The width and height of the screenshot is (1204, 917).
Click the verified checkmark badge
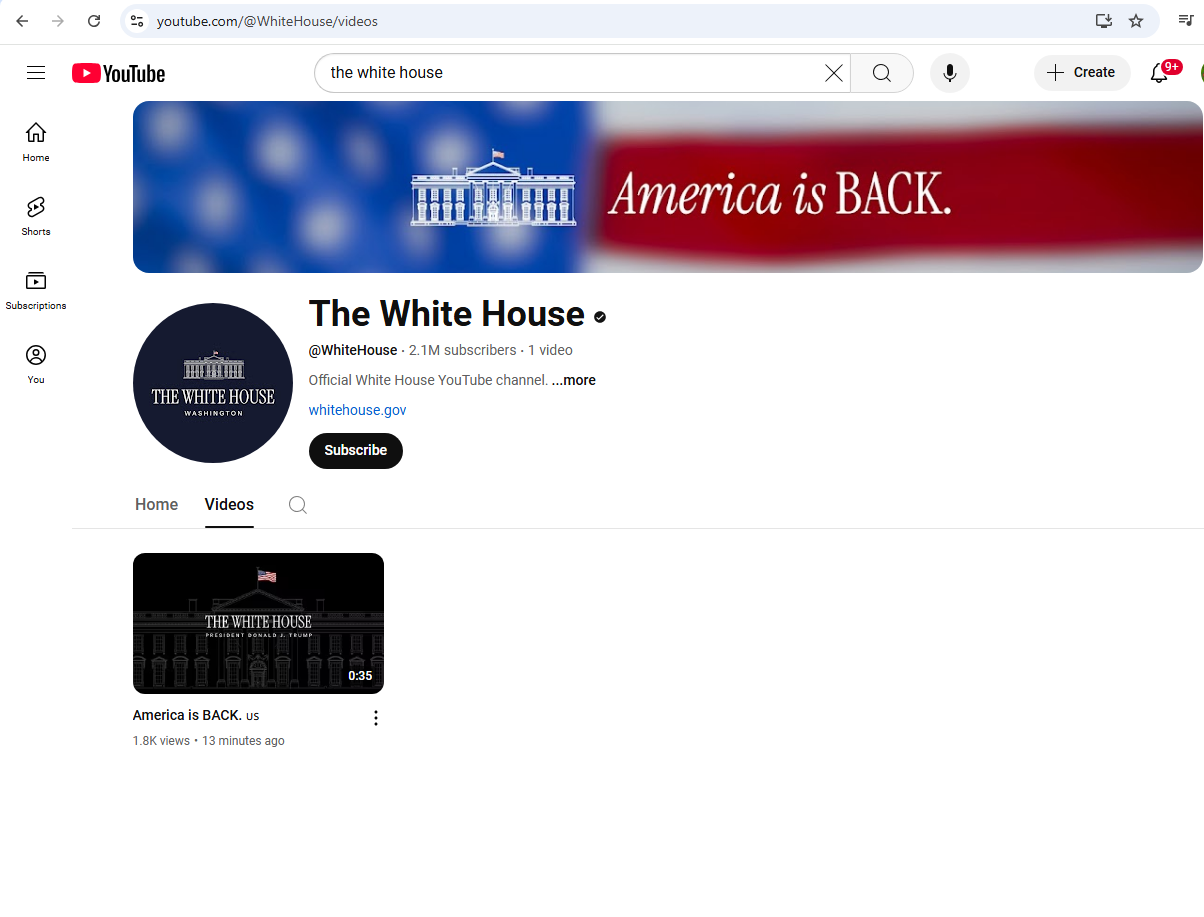600,317
